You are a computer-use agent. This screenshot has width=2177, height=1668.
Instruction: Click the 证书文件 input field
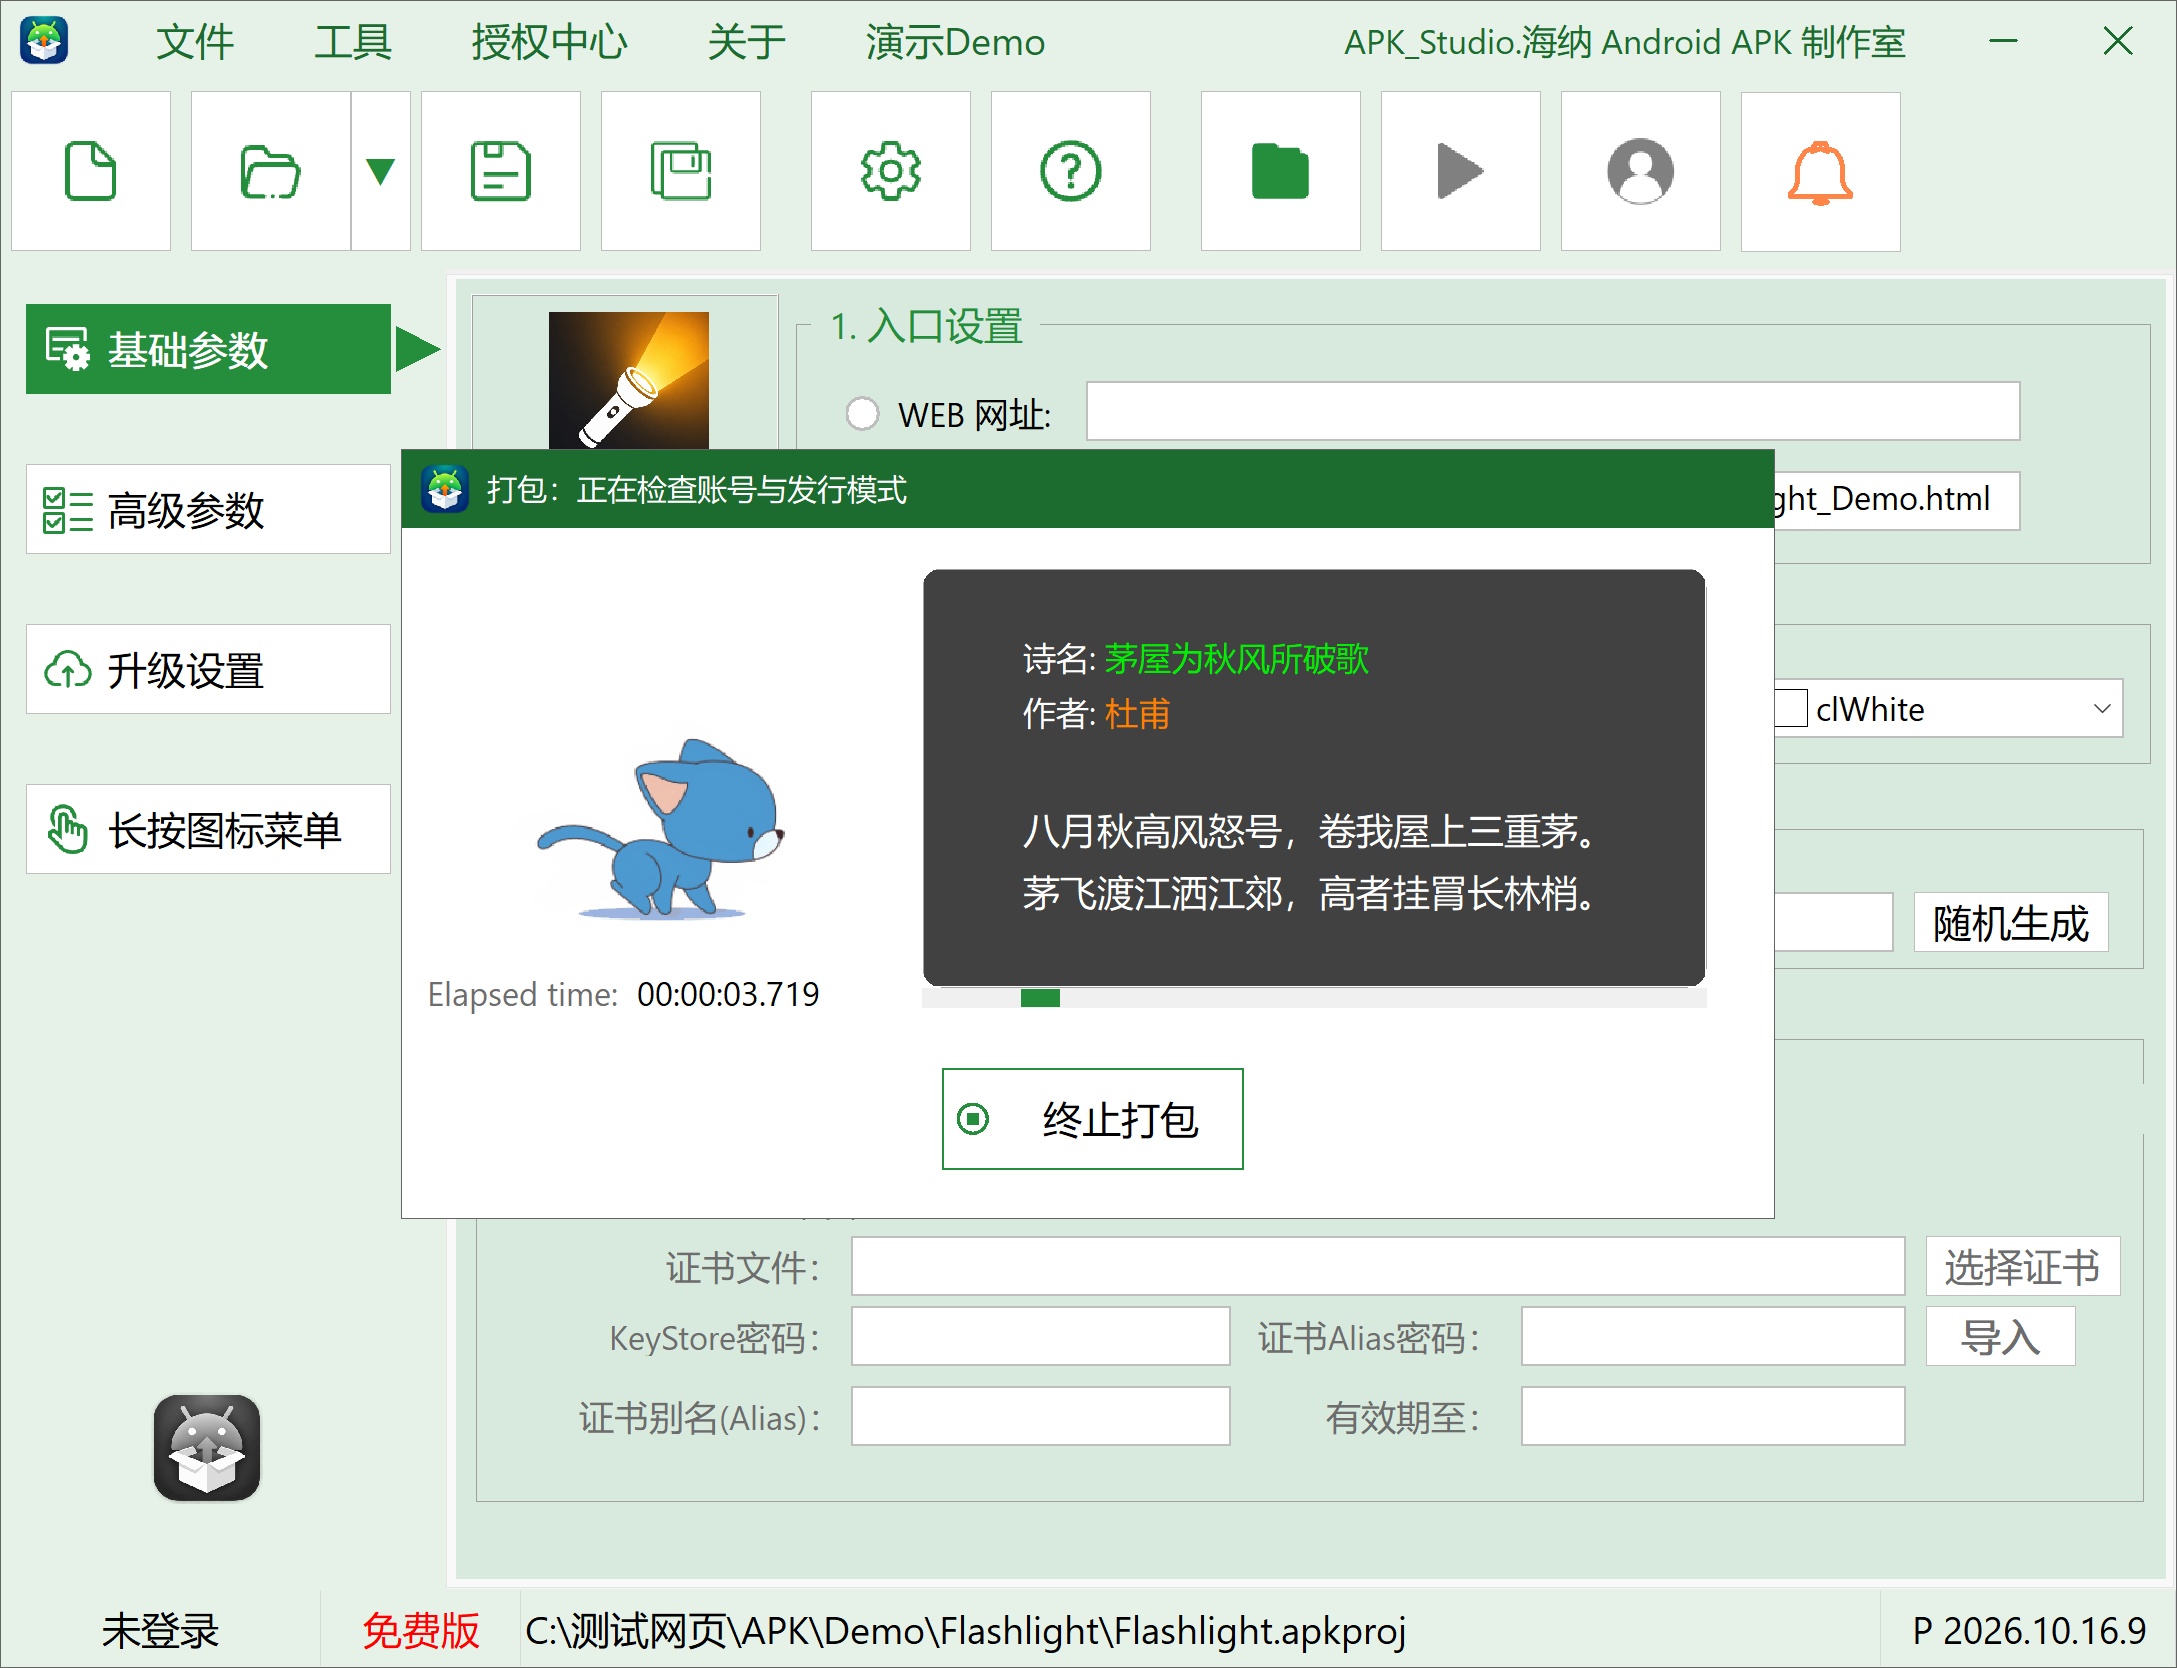click(1378, 1266)
